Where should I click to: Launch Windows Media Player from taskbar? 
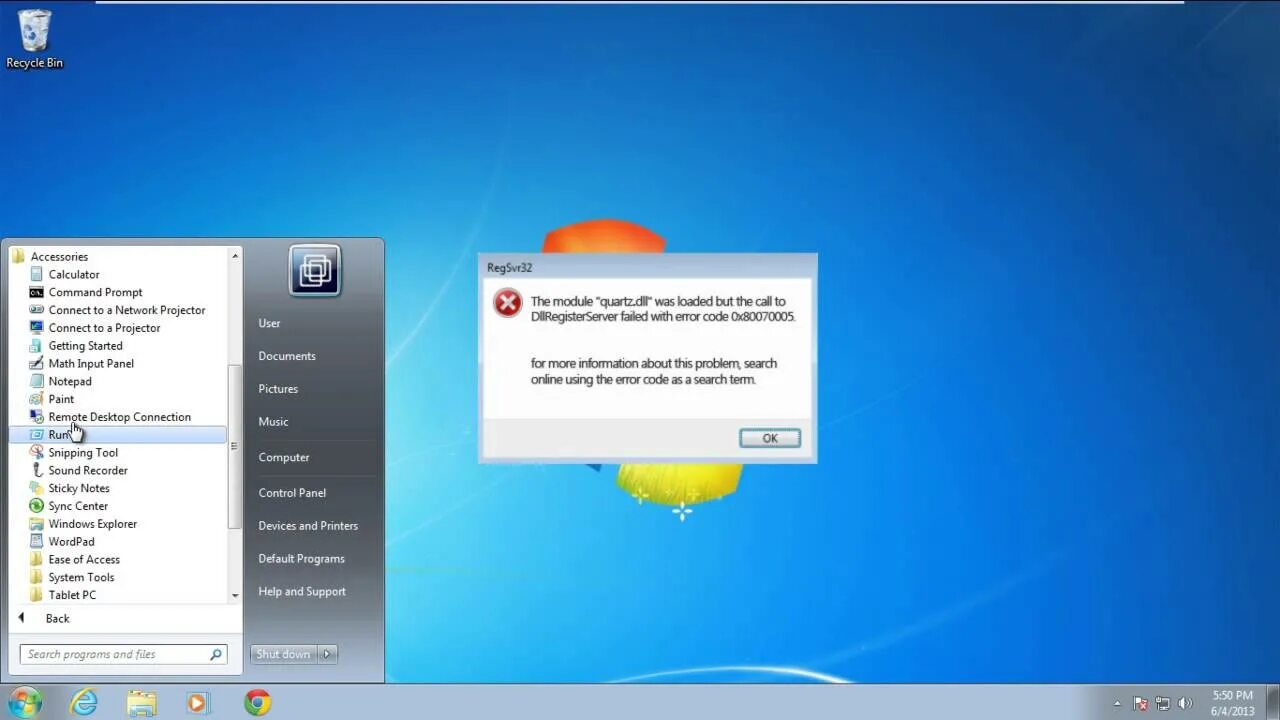198,703
